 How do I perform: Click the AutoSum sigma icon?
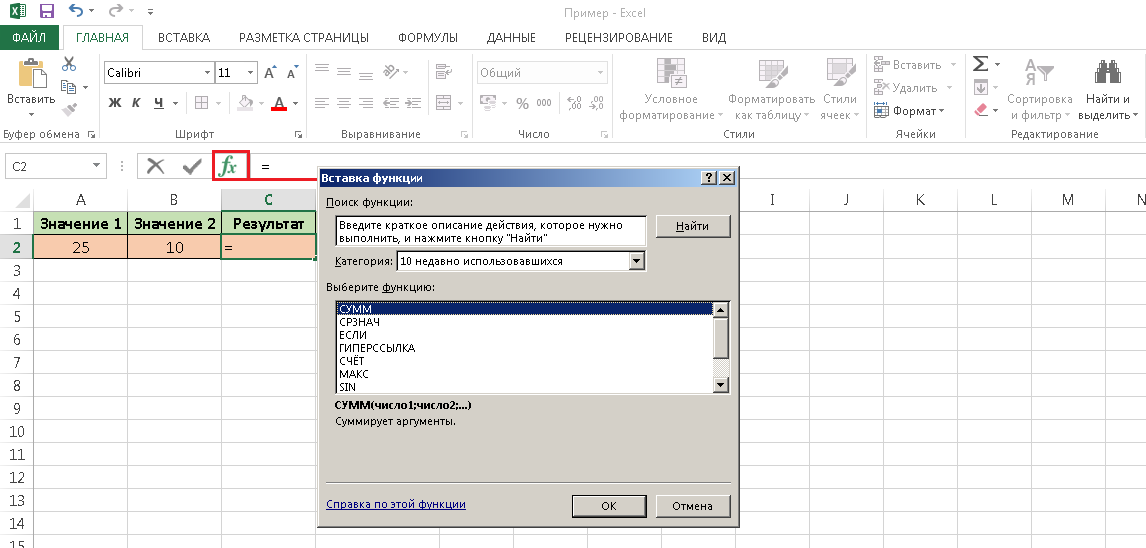pyautogui.click(x=980, y=64)
